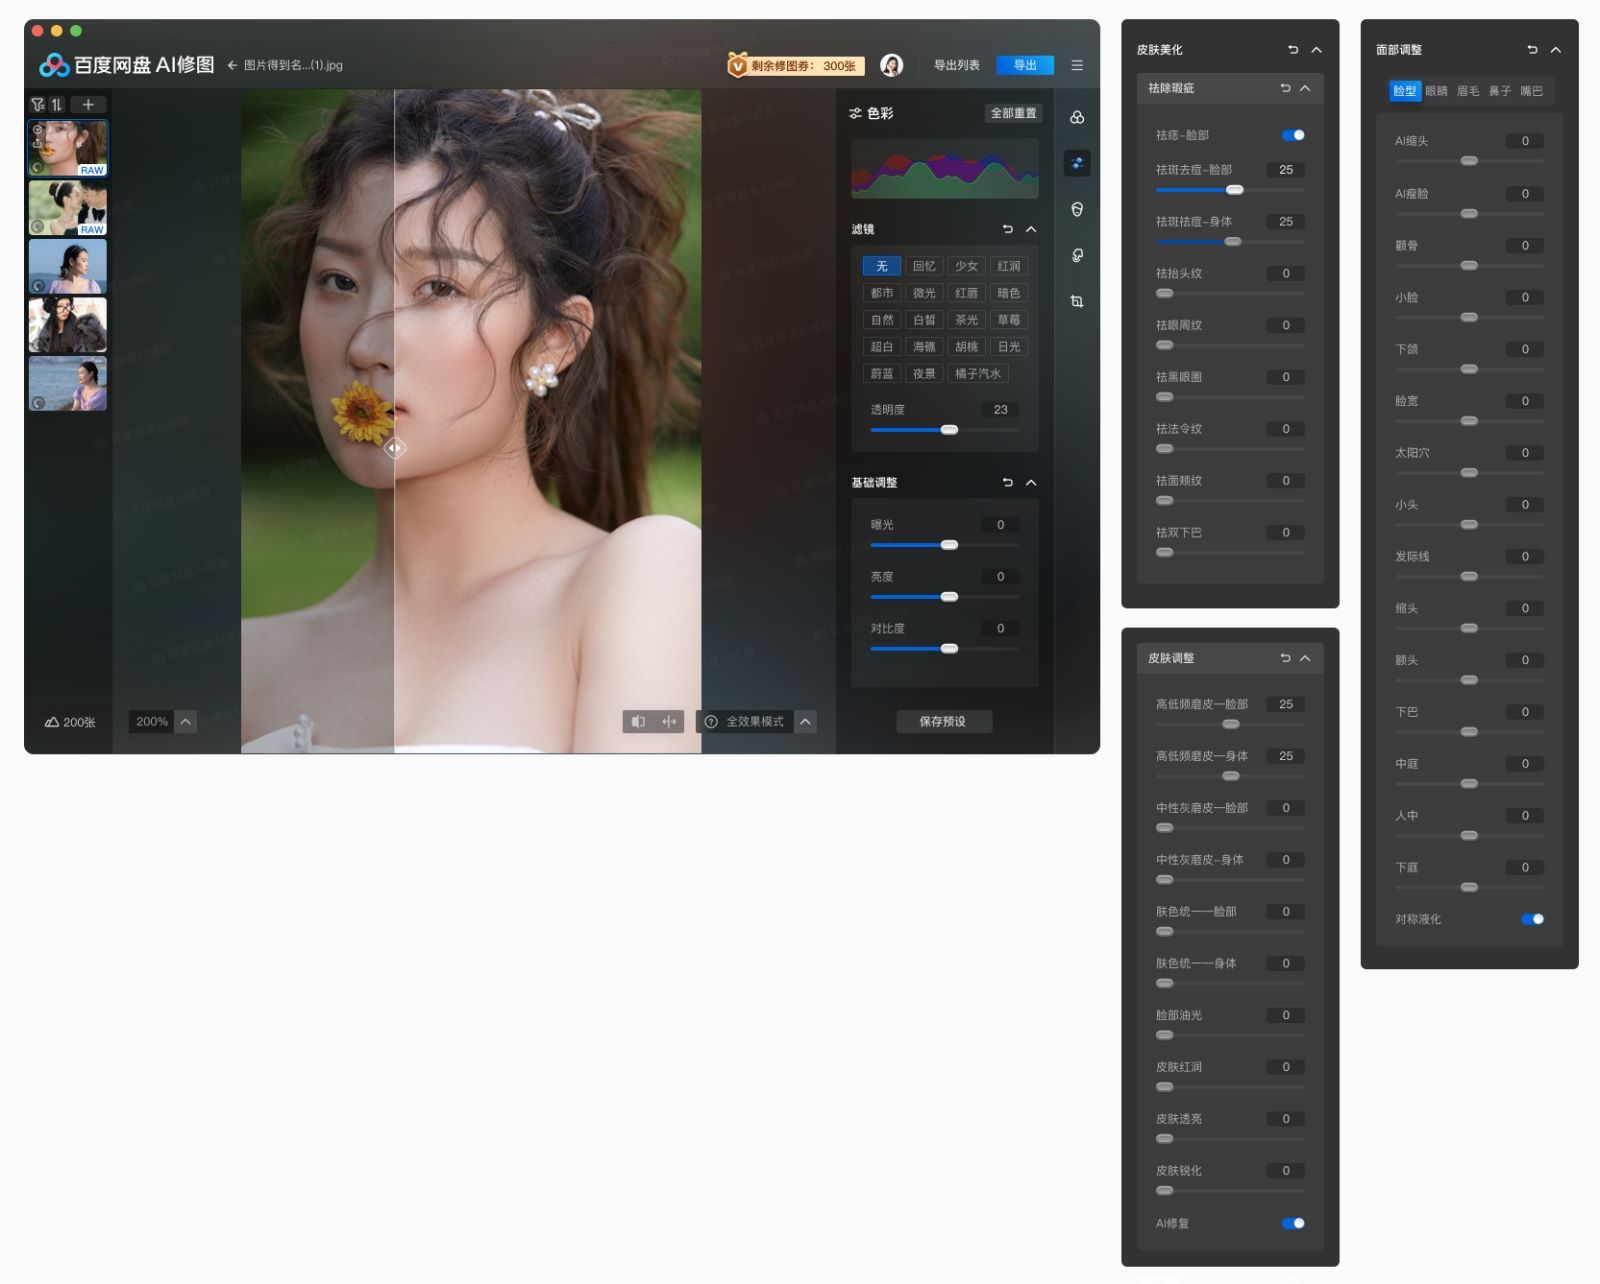The height and width of the screenshot is (1284, 1600).
Task: Apply the 胡桃 filter
Action: click(x=966, y=347)
